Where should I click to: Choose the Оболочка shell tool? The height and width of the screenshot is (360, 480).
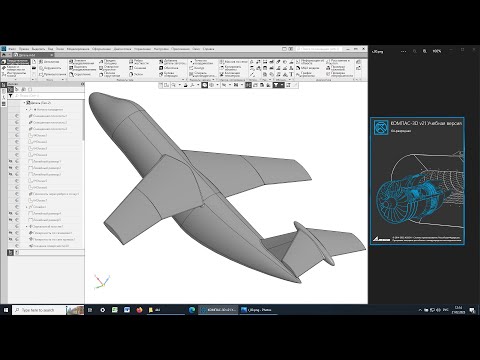click(169, 68)
